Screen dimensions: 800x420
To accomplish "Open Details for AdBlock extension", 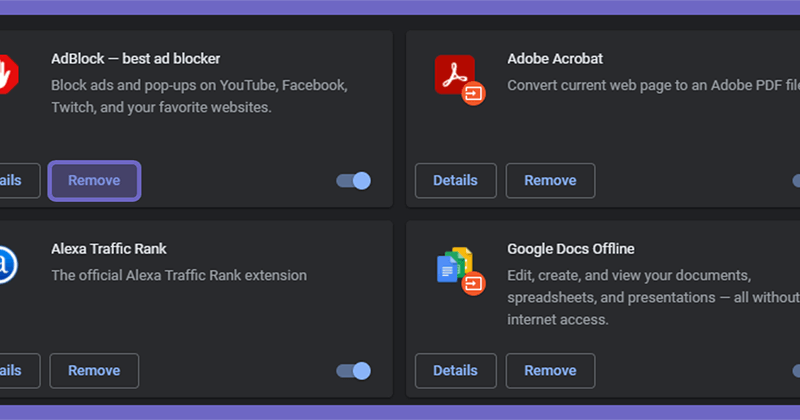I will coord(19,181).
